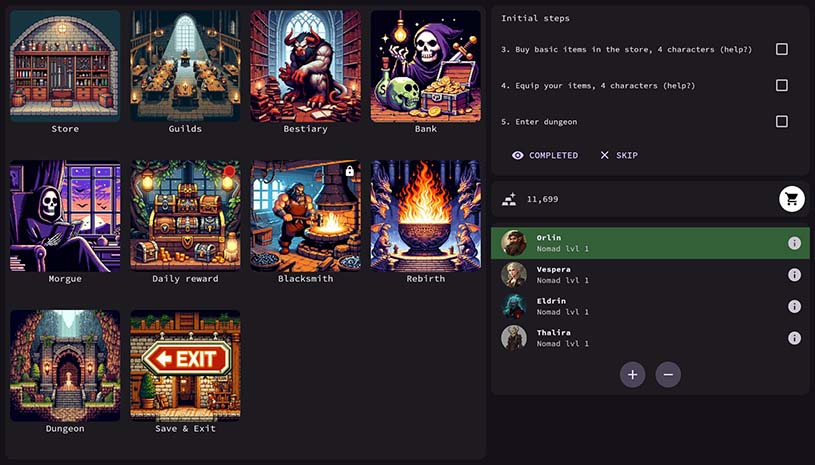View Vespera's info icon
This screenshot has width=815, height=465.
pos(794,275)
